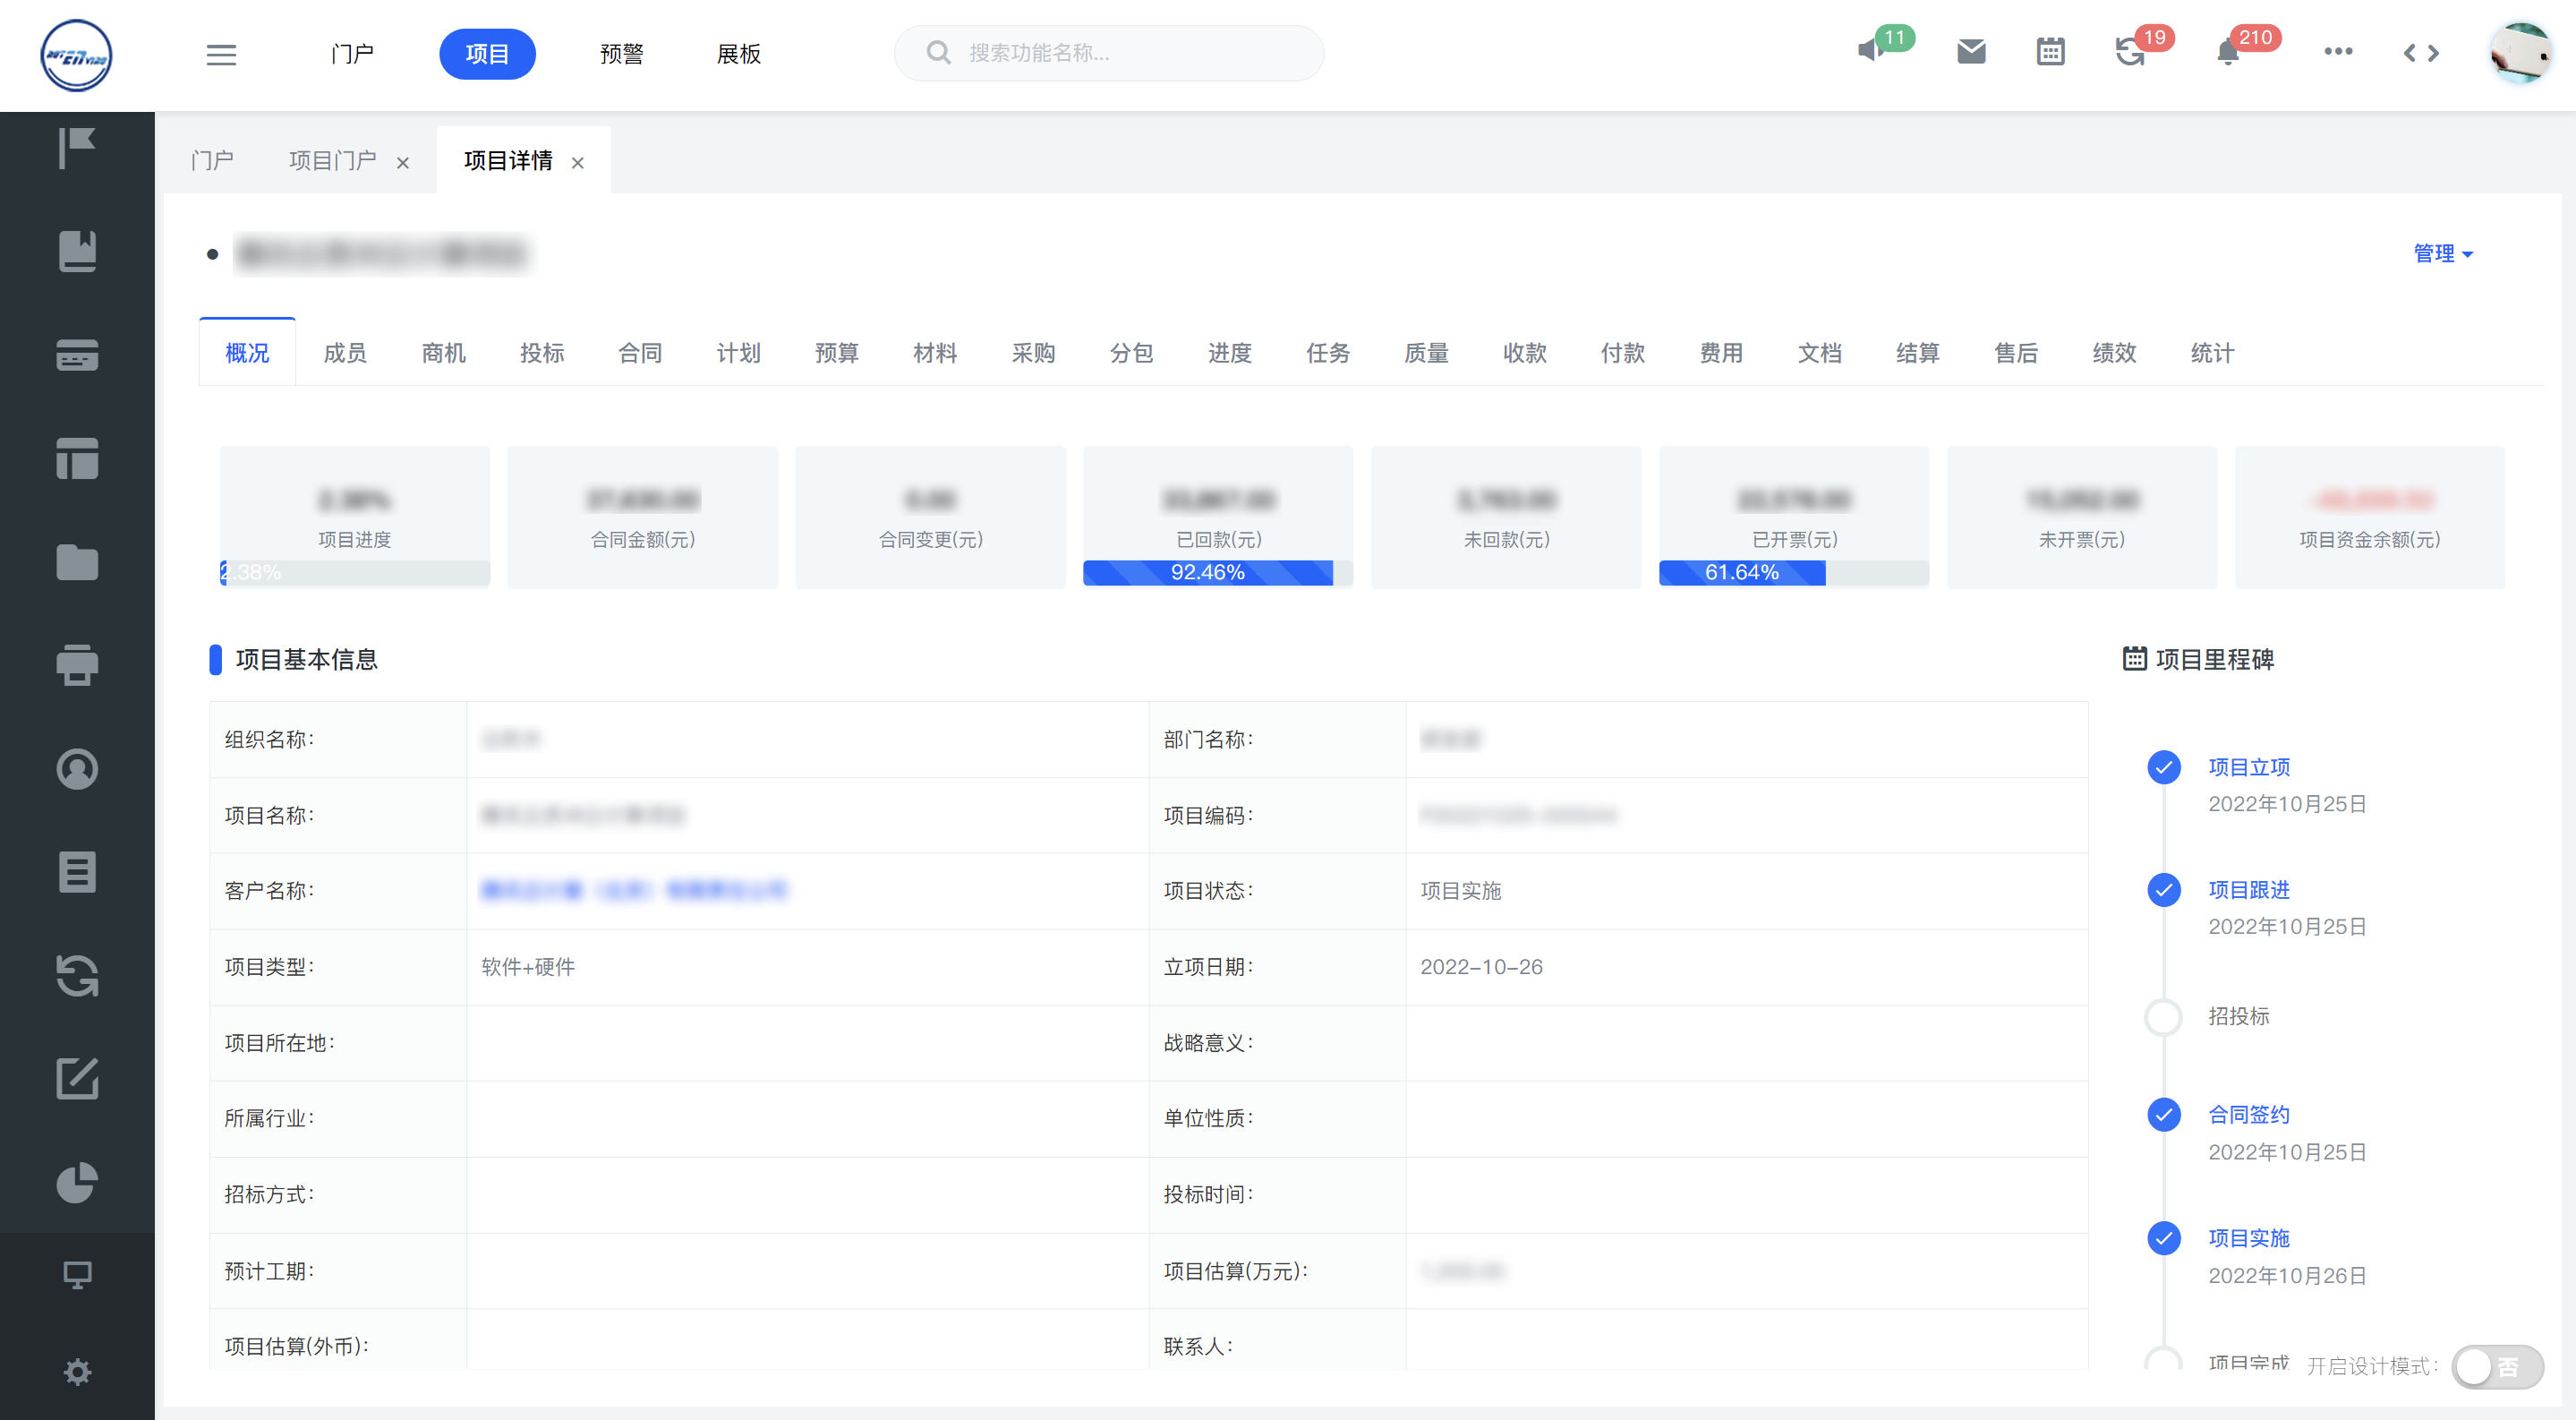Select the card icon in sidebar
2576x1420 pixels.
point(76,355)
